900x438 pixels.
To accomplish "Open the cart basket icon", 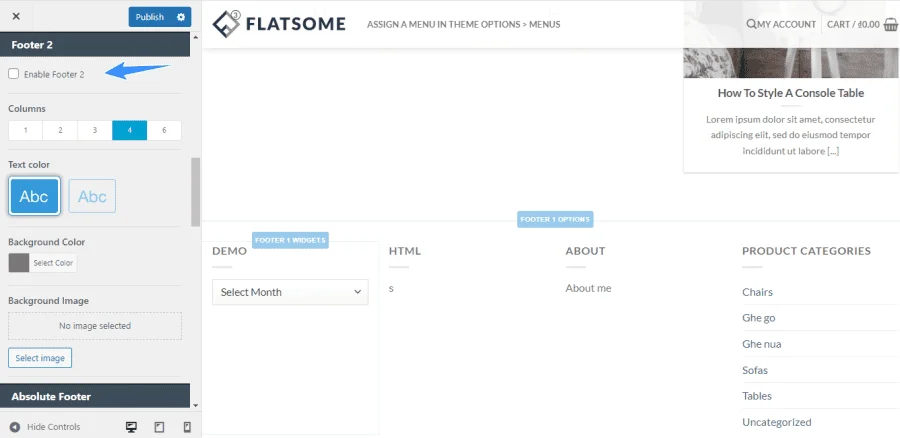I will [x=891, y=24].
